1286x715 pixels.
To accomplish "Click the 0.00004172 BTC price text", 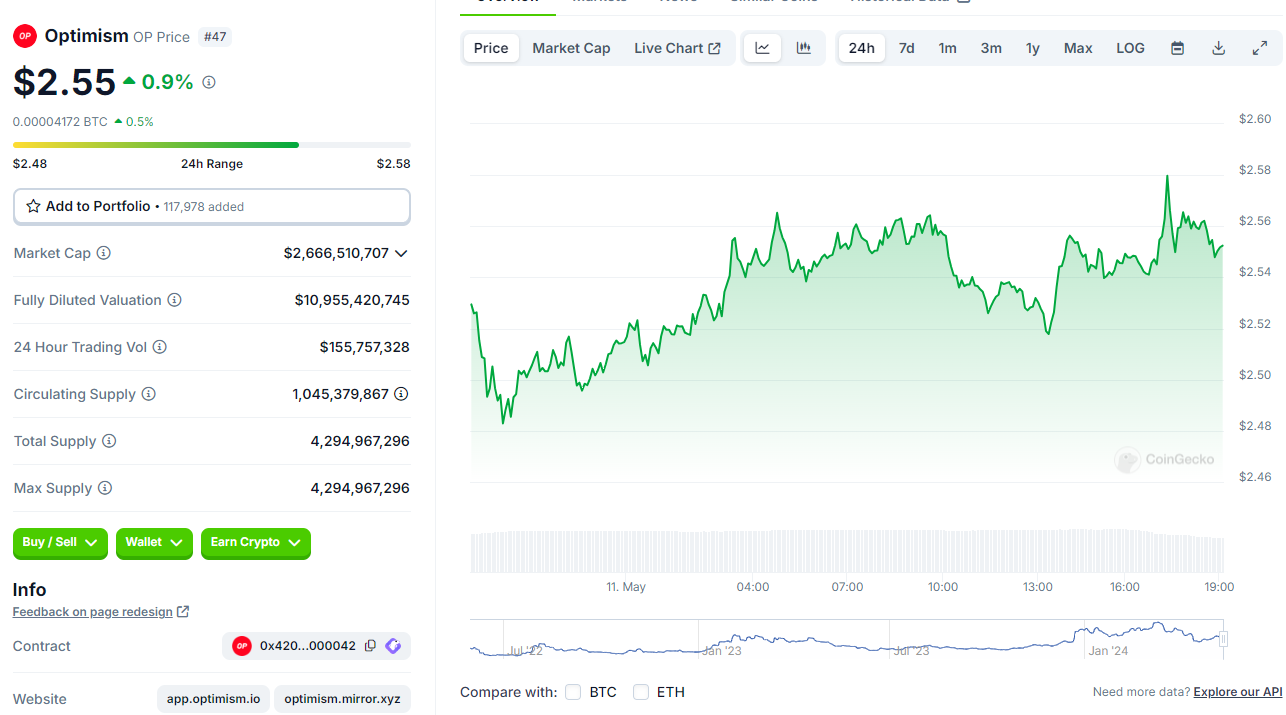I will click(x=60, y=122).
